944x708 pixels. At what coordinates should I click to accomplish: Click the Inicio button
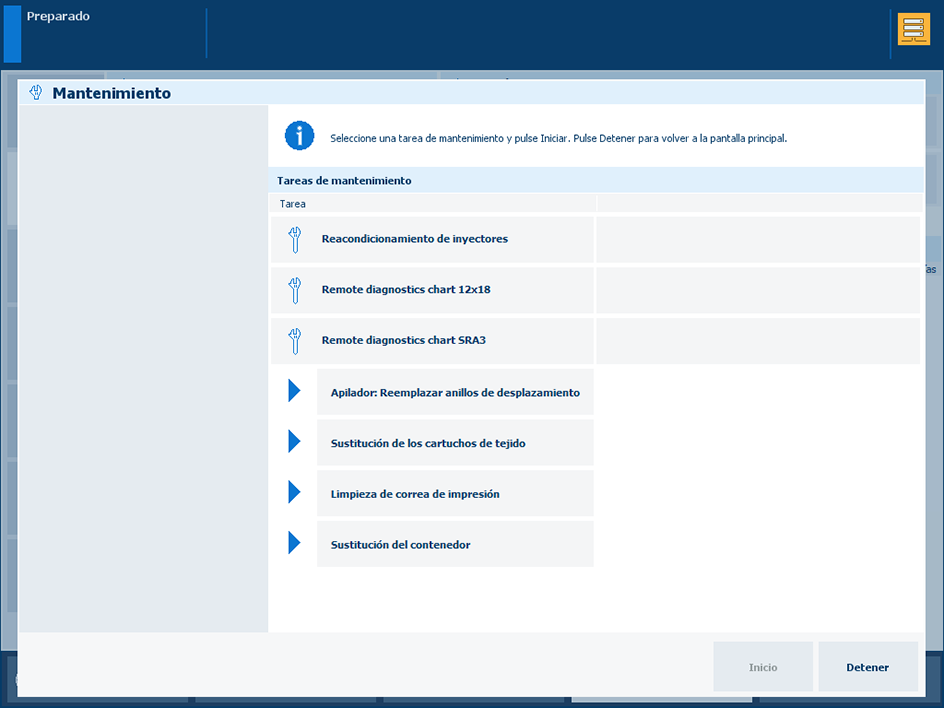(x=763, y=666)
